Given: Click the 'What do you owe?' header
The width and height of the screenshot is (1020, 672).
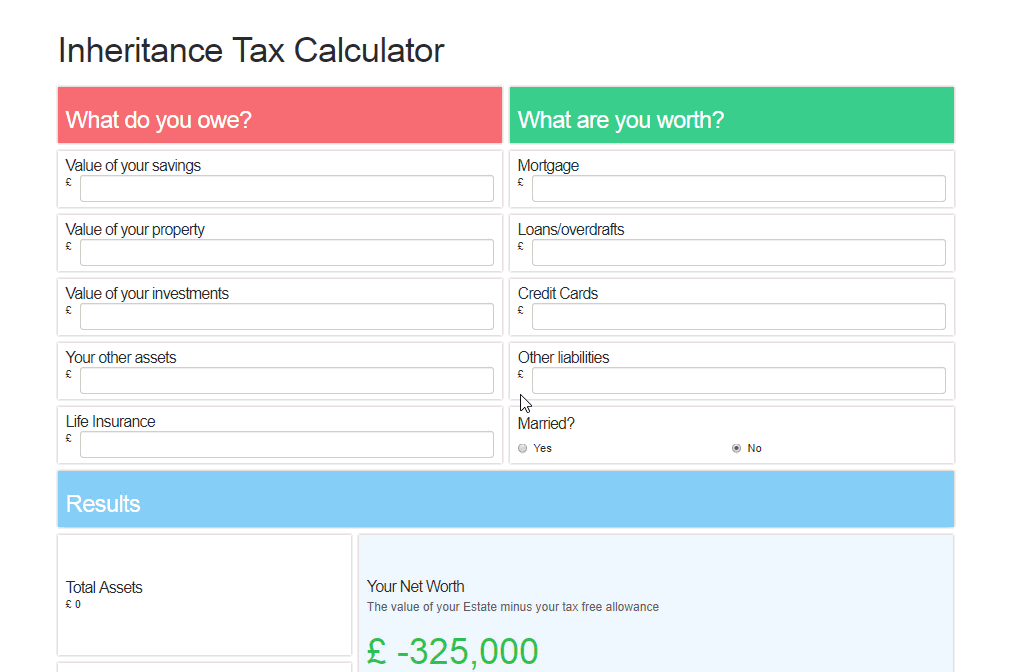Looking at the screenshot, I should [280, 115].
